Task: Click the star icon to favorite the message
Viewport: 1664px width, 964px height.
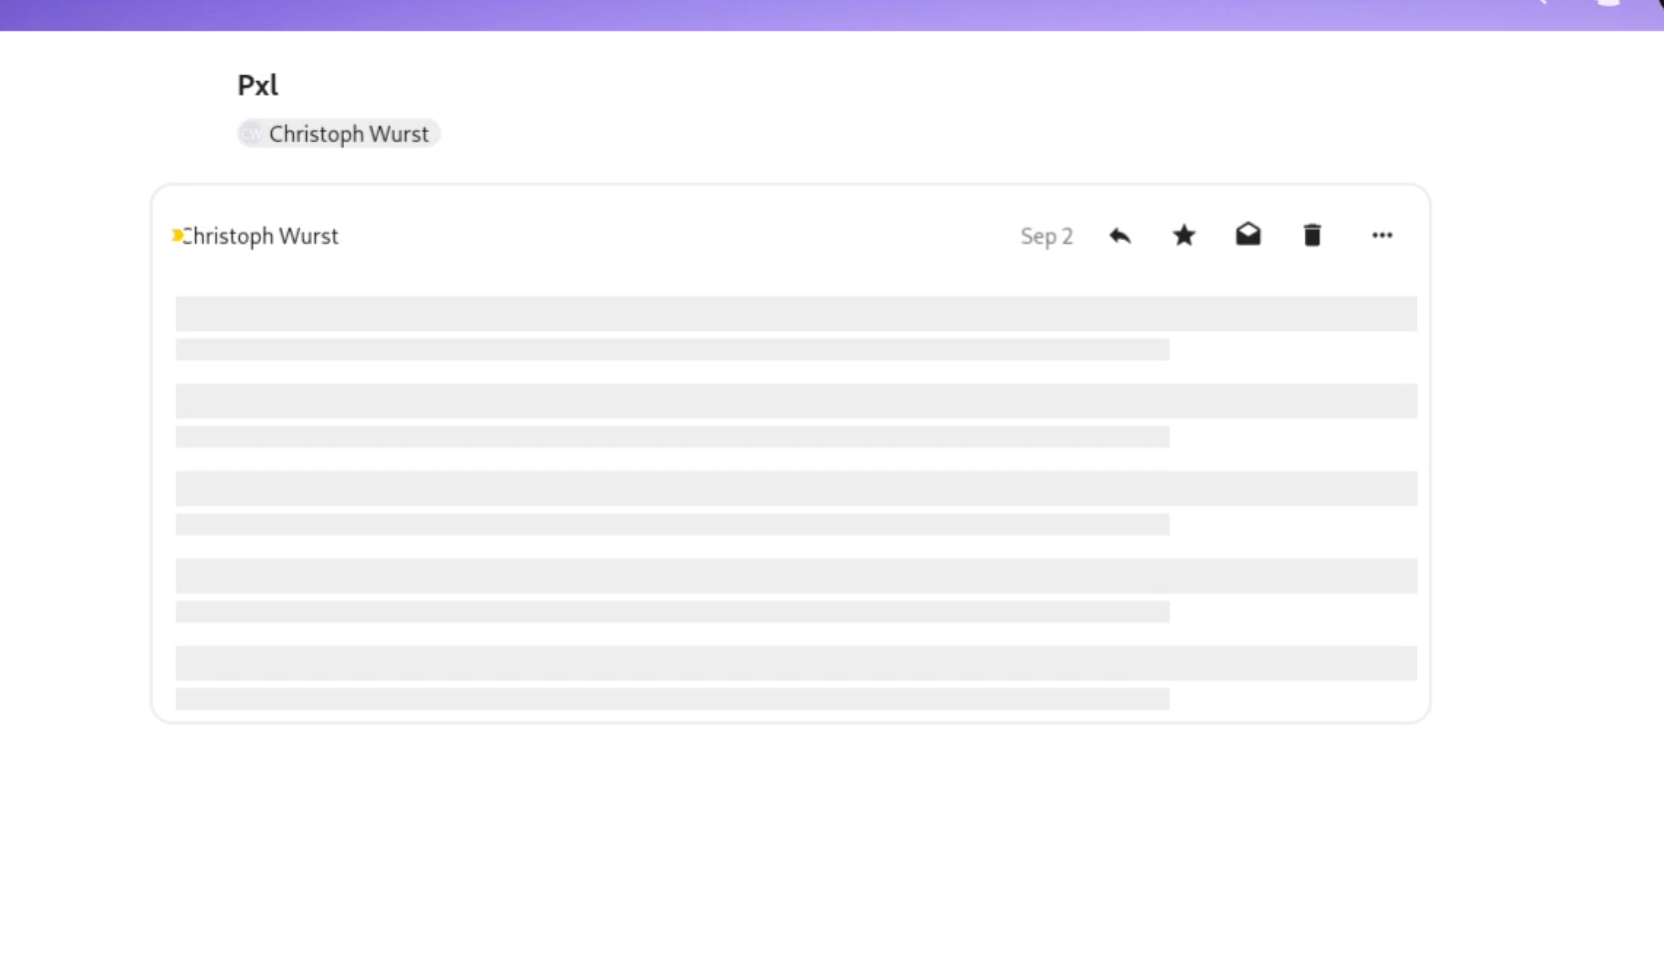Action: 1184,235
